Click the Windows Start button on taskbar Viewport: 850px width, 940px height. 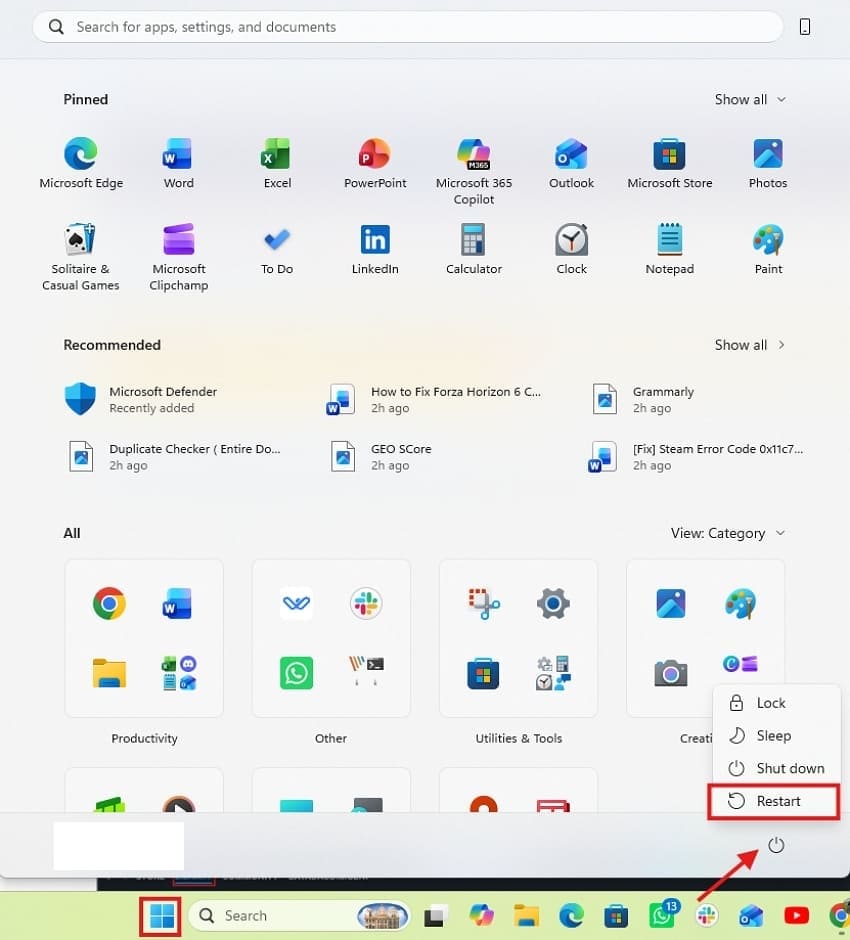(161, 915)
